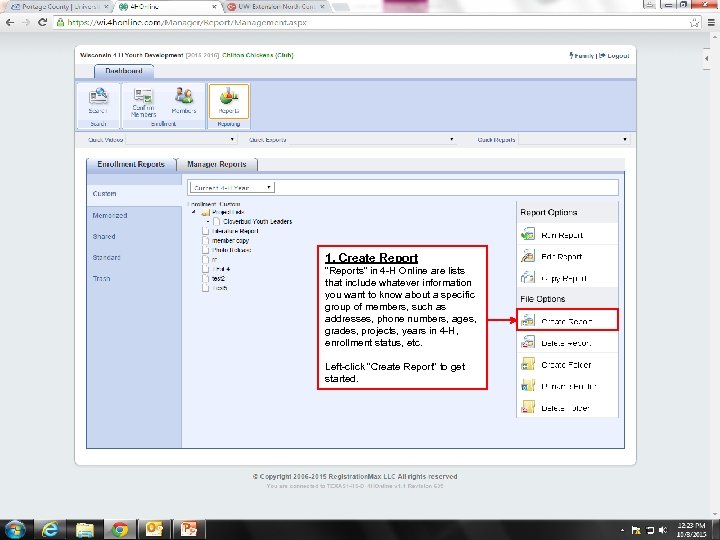Show hidden system tray icons arrow
Viewport: 720px width, 540px height.
(623, 530)
